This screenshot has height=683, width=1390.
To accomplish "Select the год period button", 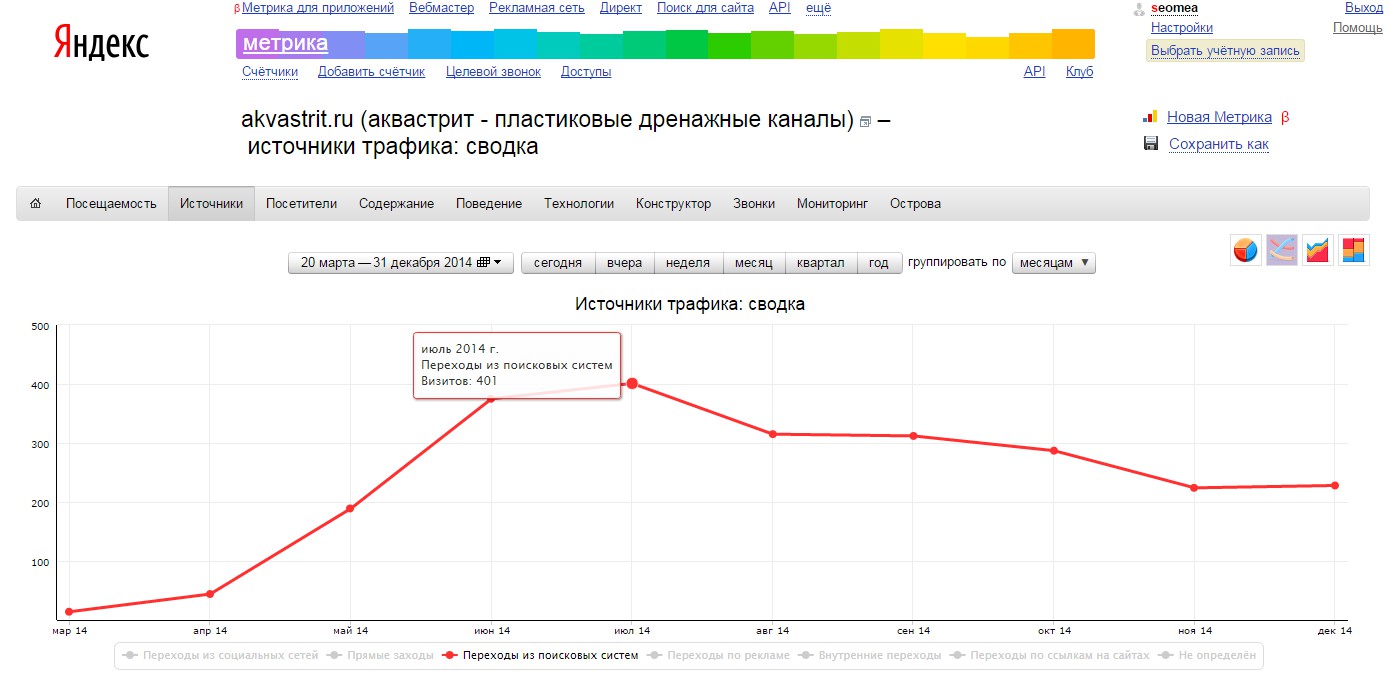I will [879, 263].
